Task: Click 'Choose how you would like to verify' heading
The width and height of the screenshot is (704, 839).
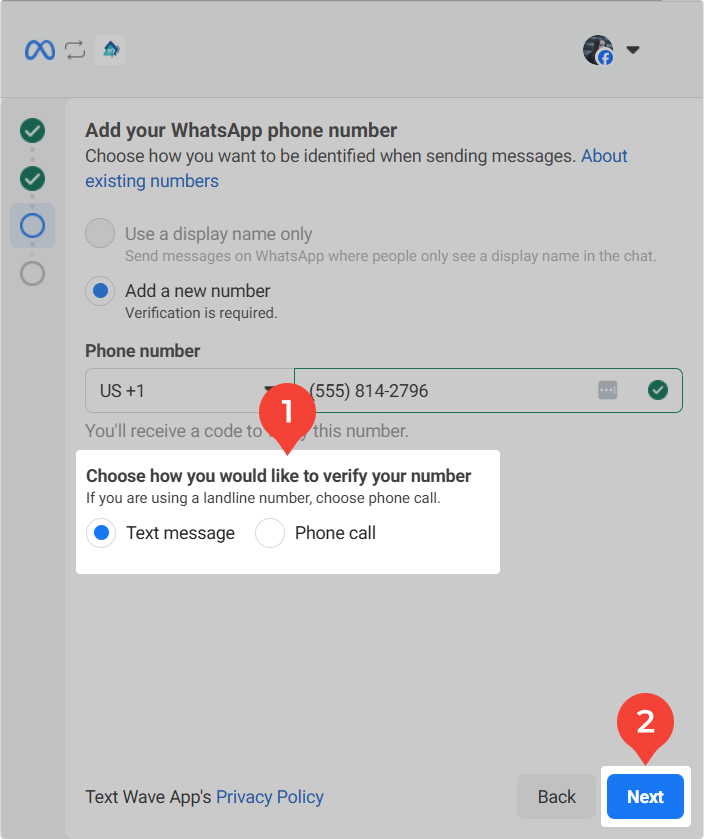Action: (279, 476)
